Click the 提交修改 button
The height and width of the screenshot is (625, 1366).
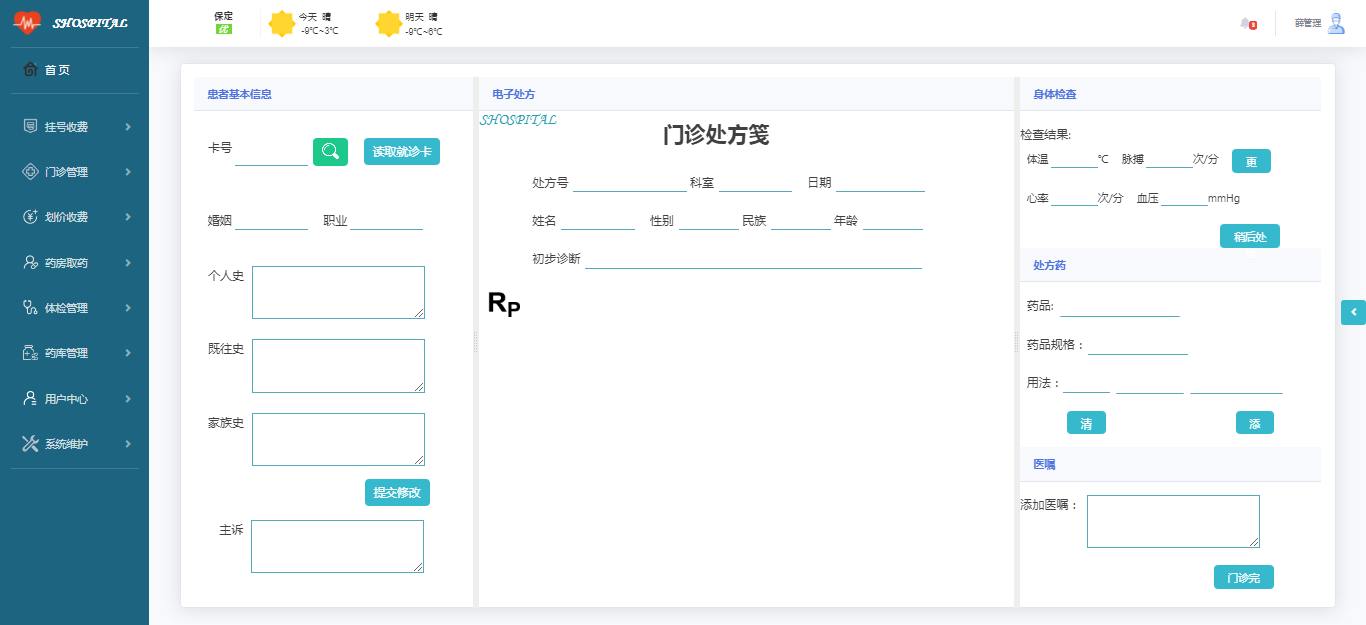coord(397,493)
